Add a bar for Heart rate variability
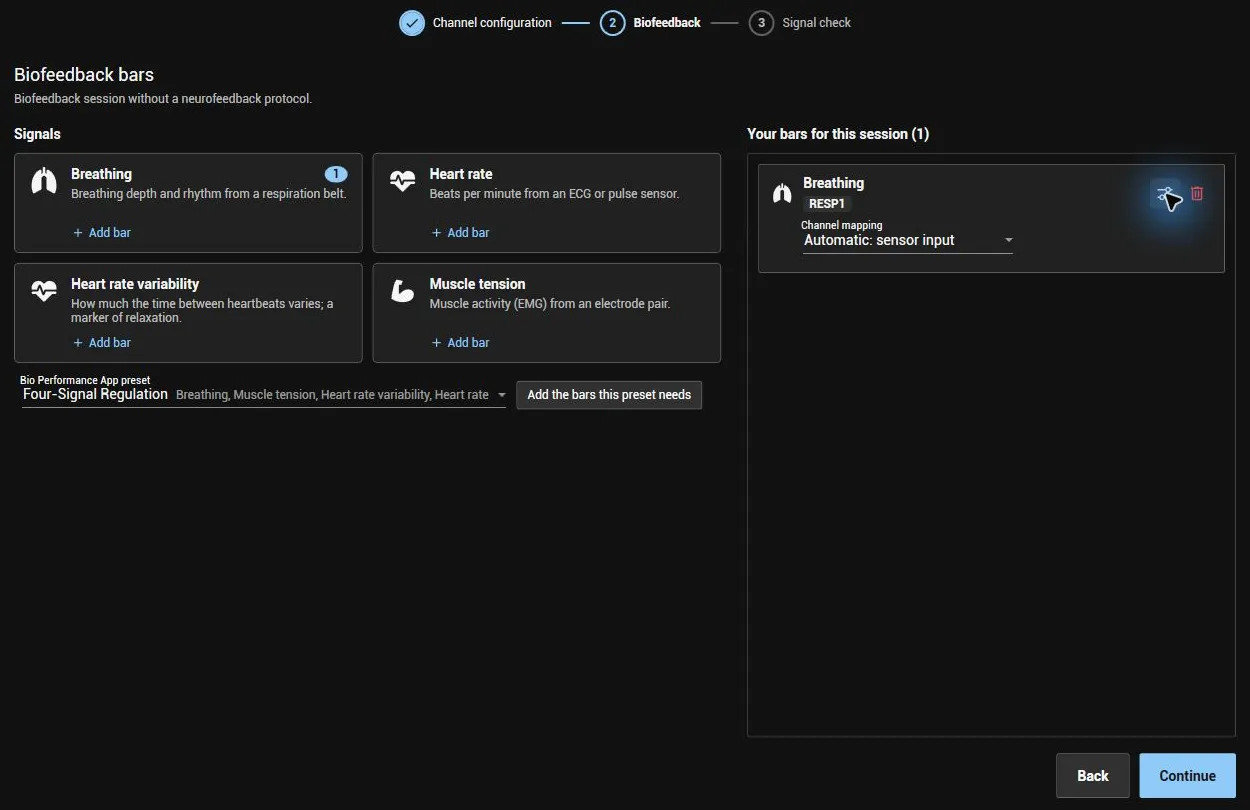 coord(102,342)
